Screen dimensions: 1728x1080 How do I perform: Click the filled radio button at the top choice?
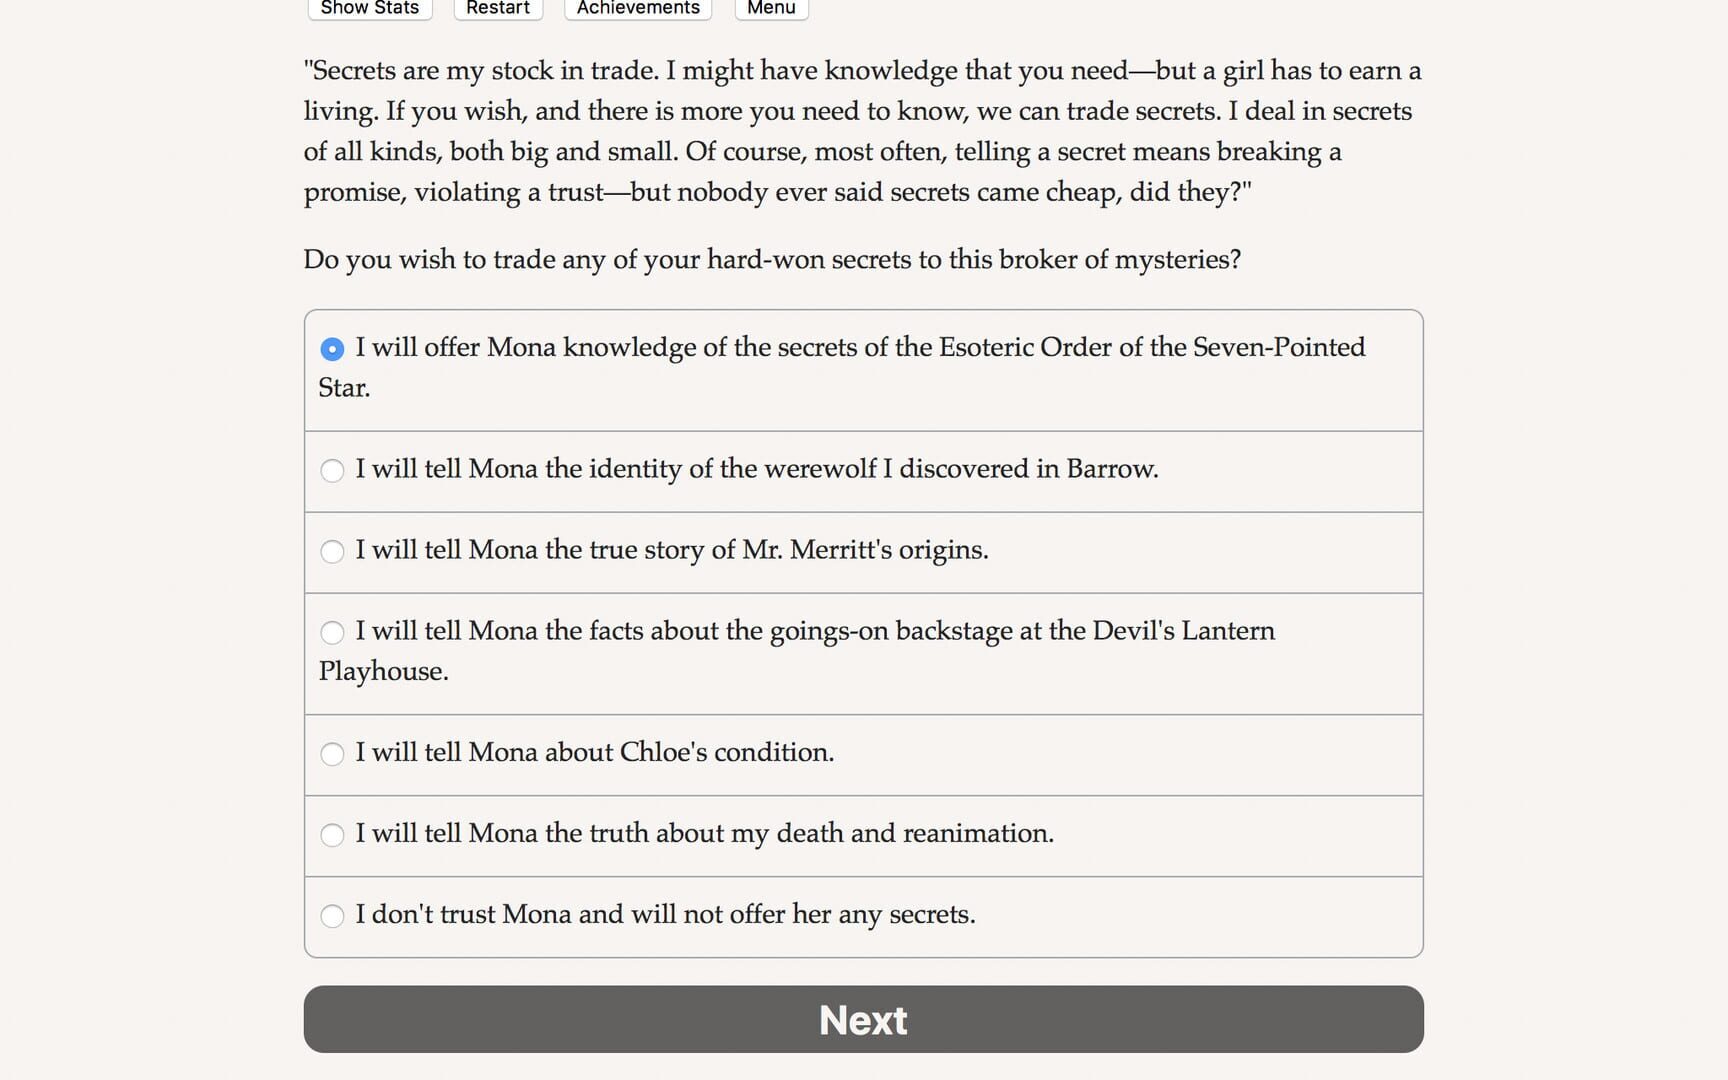click(x=332, y=350)
